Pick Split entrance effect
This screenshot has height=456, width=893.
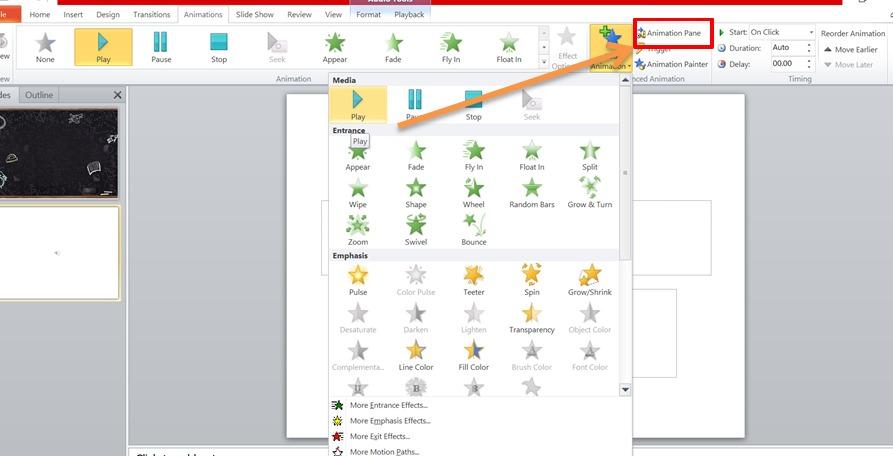click(x=590, y=155)
